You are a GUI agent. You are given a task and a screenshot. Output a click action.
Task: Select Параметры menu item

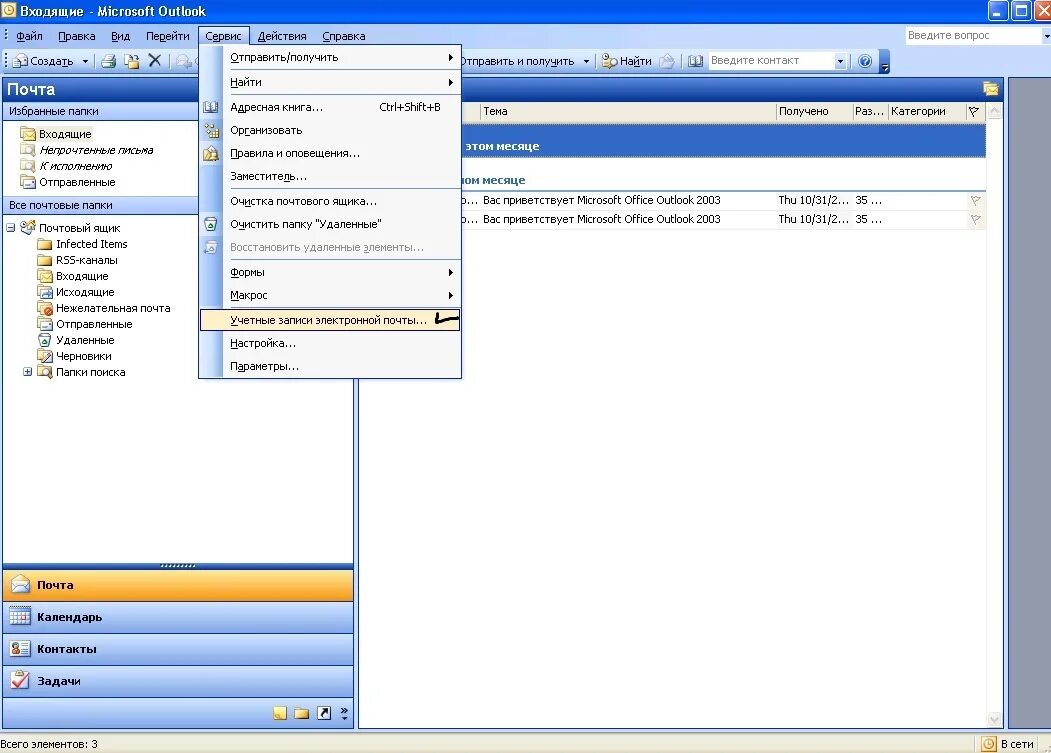[330, 366]
